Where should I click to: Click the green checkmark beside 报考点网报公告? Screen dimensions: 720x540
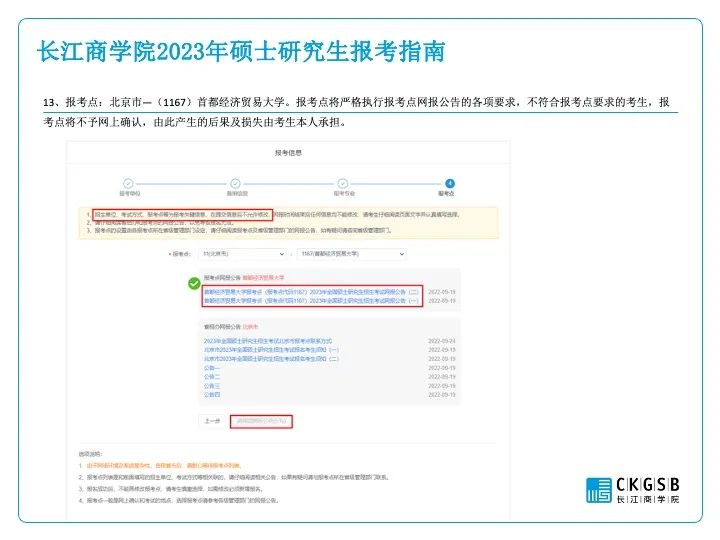click(x=194, y=283)
